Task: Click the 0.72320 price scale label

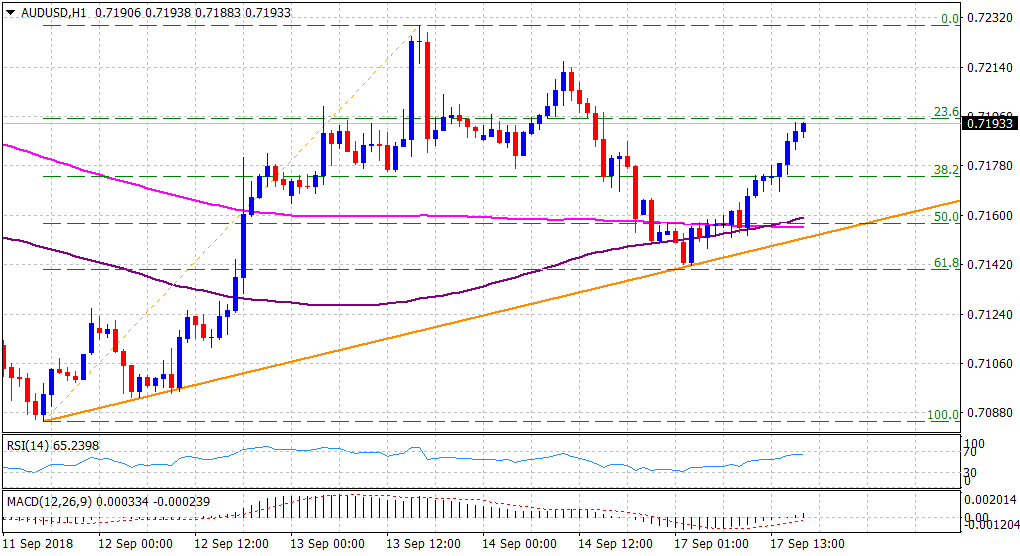Action: point(989,19)
